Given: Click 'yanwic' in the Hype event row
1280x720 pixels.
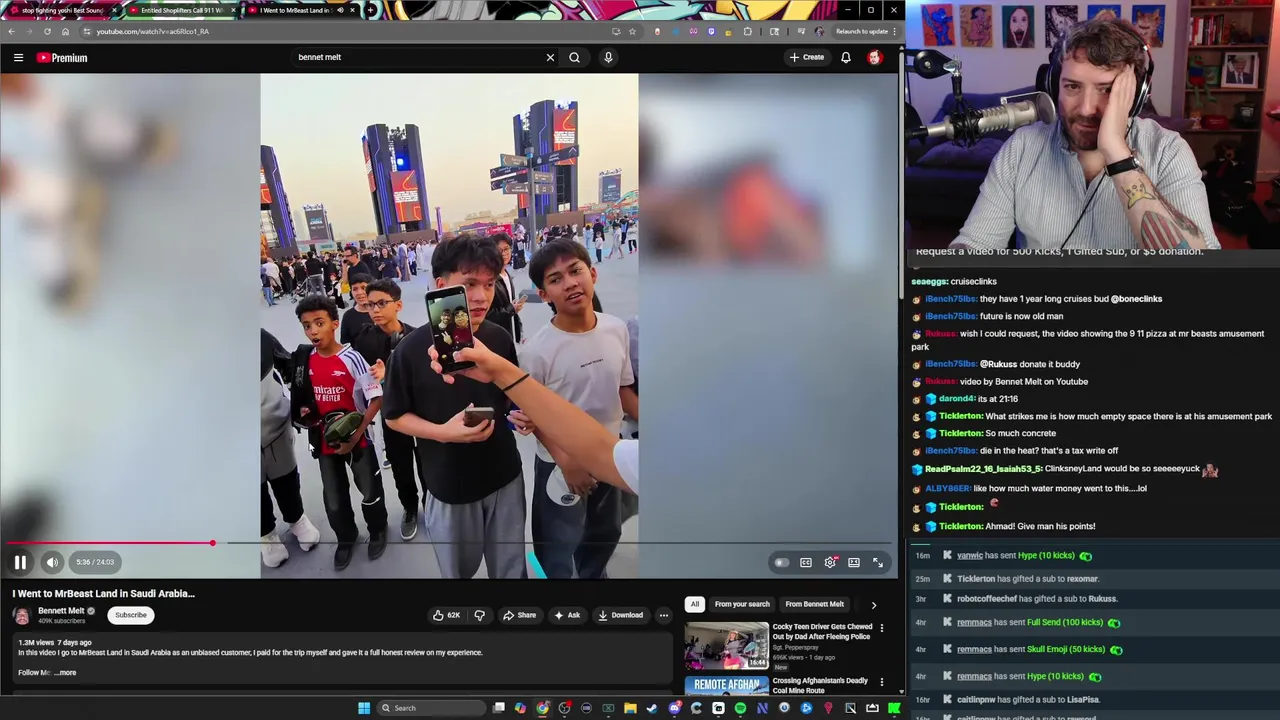Looking at the screenshot, I should [x=970, y=555].
